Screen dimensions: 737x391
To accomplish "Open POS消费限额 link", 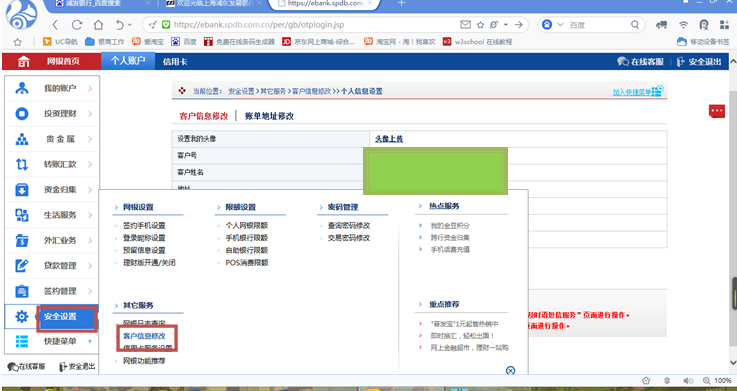I will [x=247, y=263].
